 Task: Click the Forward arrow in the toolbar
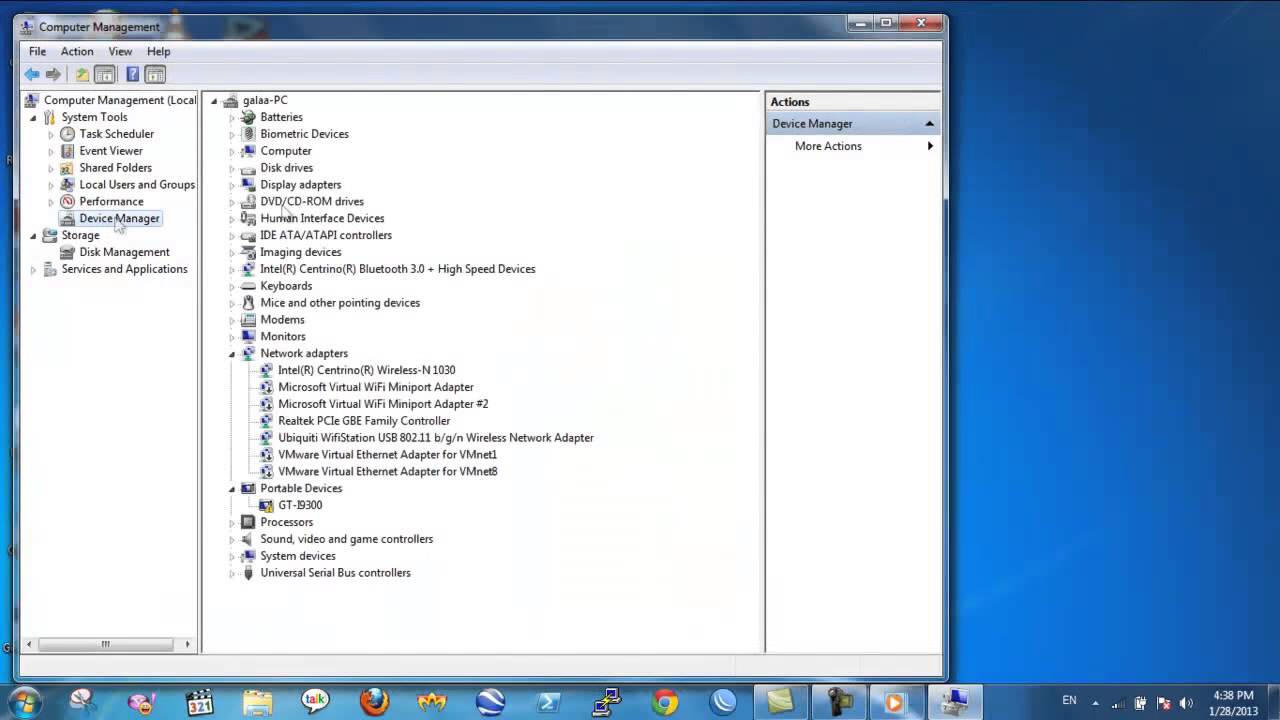53,74
